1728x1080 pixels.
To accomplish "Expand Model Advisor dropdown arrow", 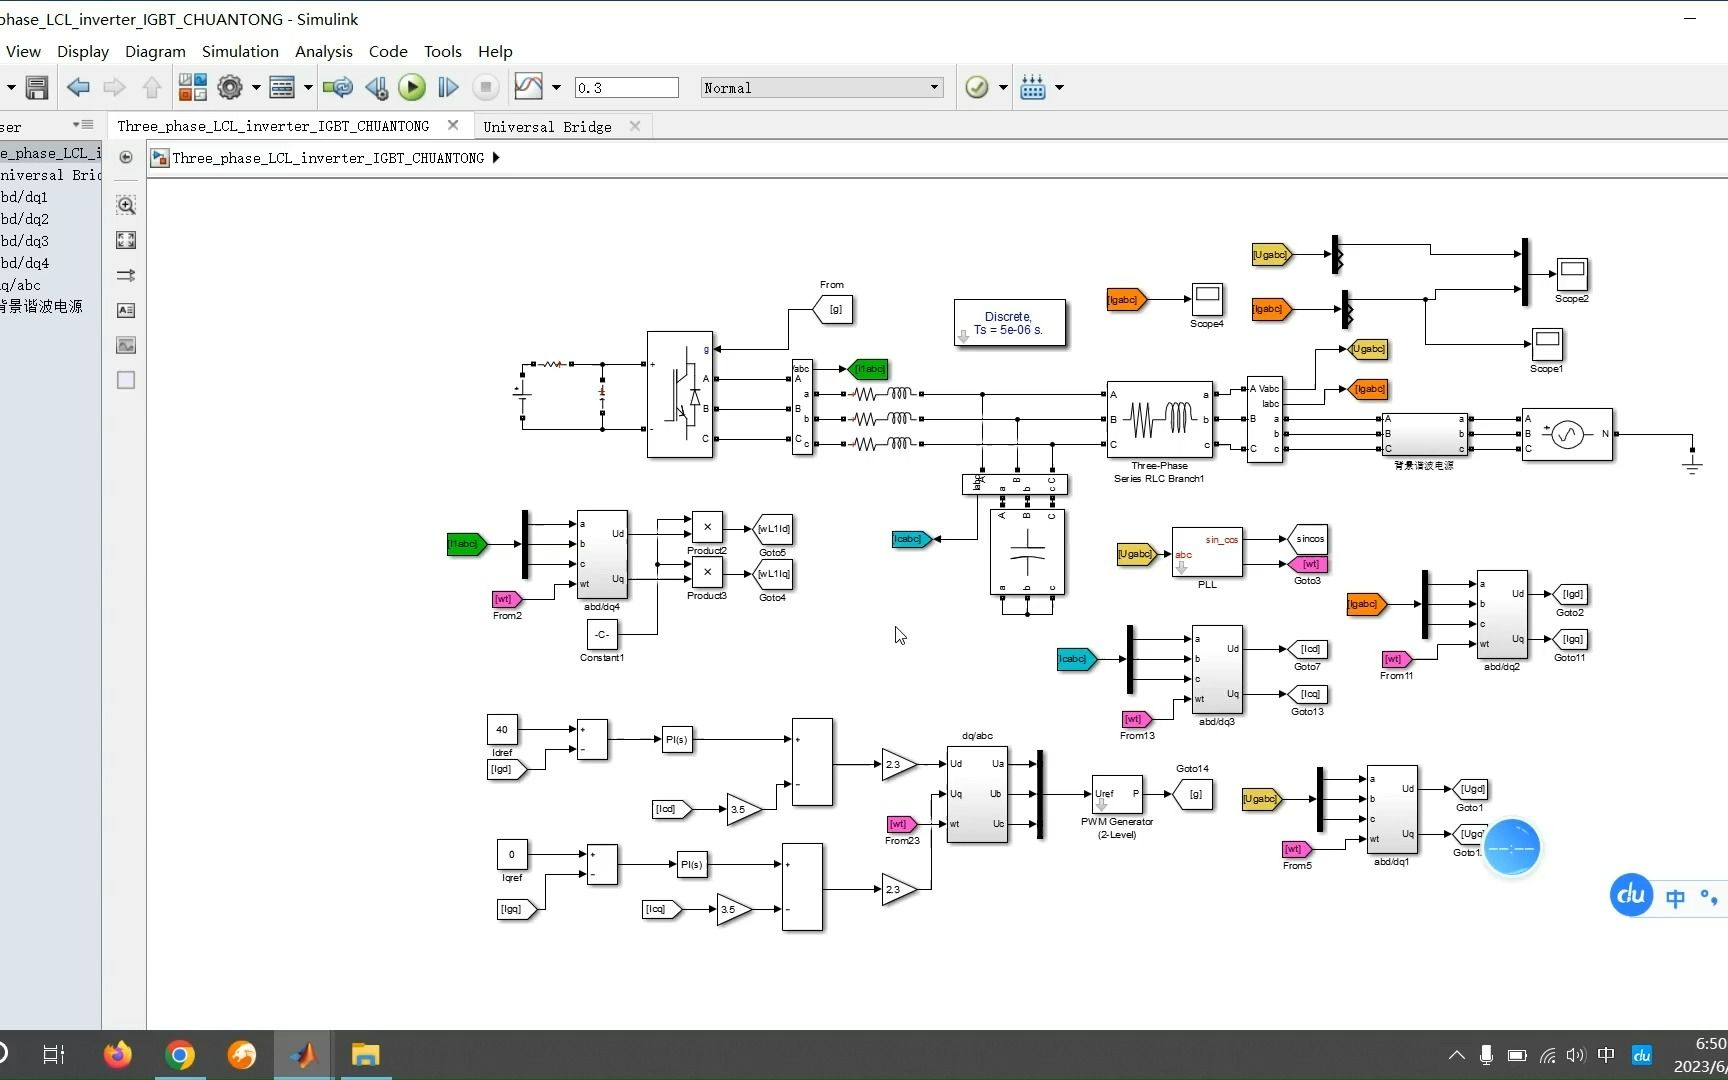I will pyautogui.click(x=1003, y=88).
